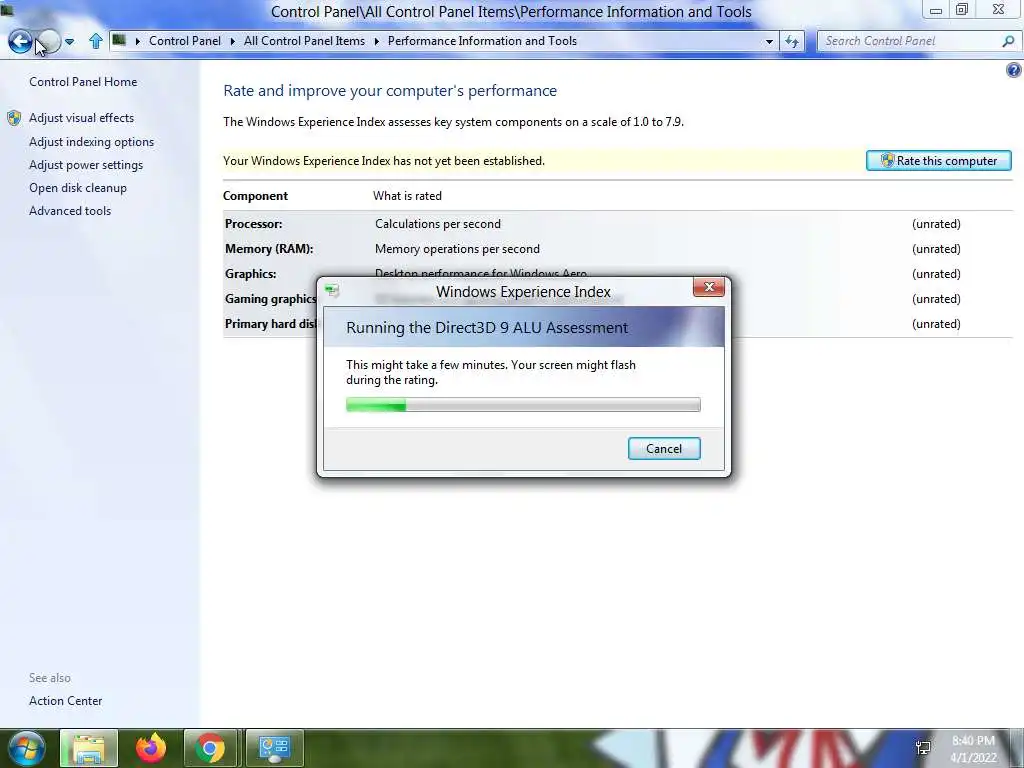Screen dimensions: 1024x768
Task: Open All Control Panel Items breadcrumb
Action: coord(304,40)
